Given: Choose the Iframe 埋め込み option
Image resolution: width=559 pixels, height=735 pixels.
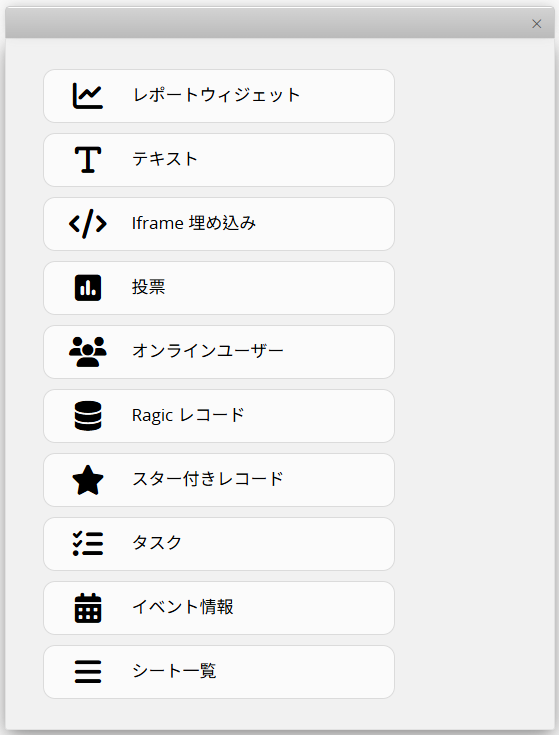Looking at the screenshot, I should coord(219,224).
